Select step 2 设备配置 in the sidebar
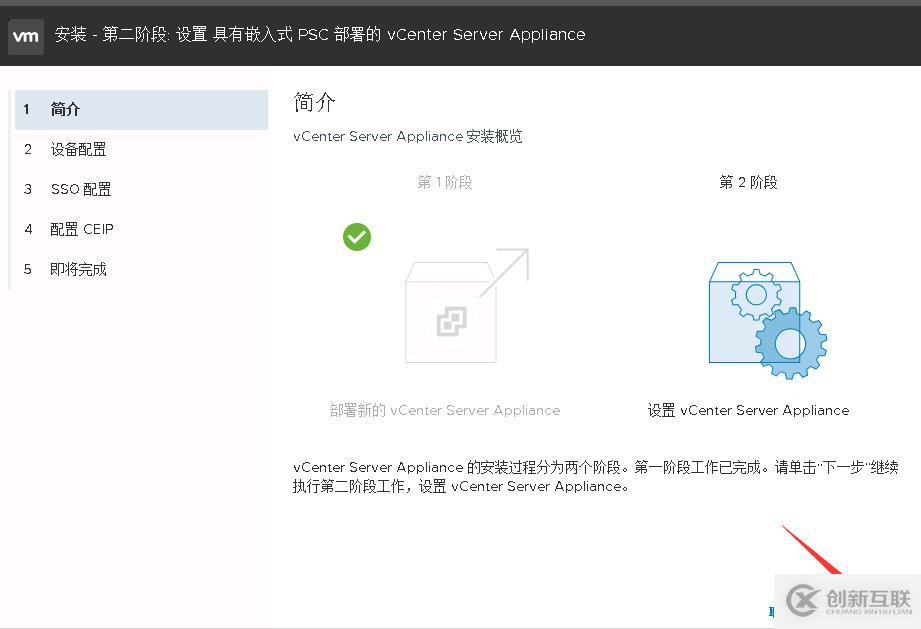This screenshot has height=629, width=921. coord(79,149)
